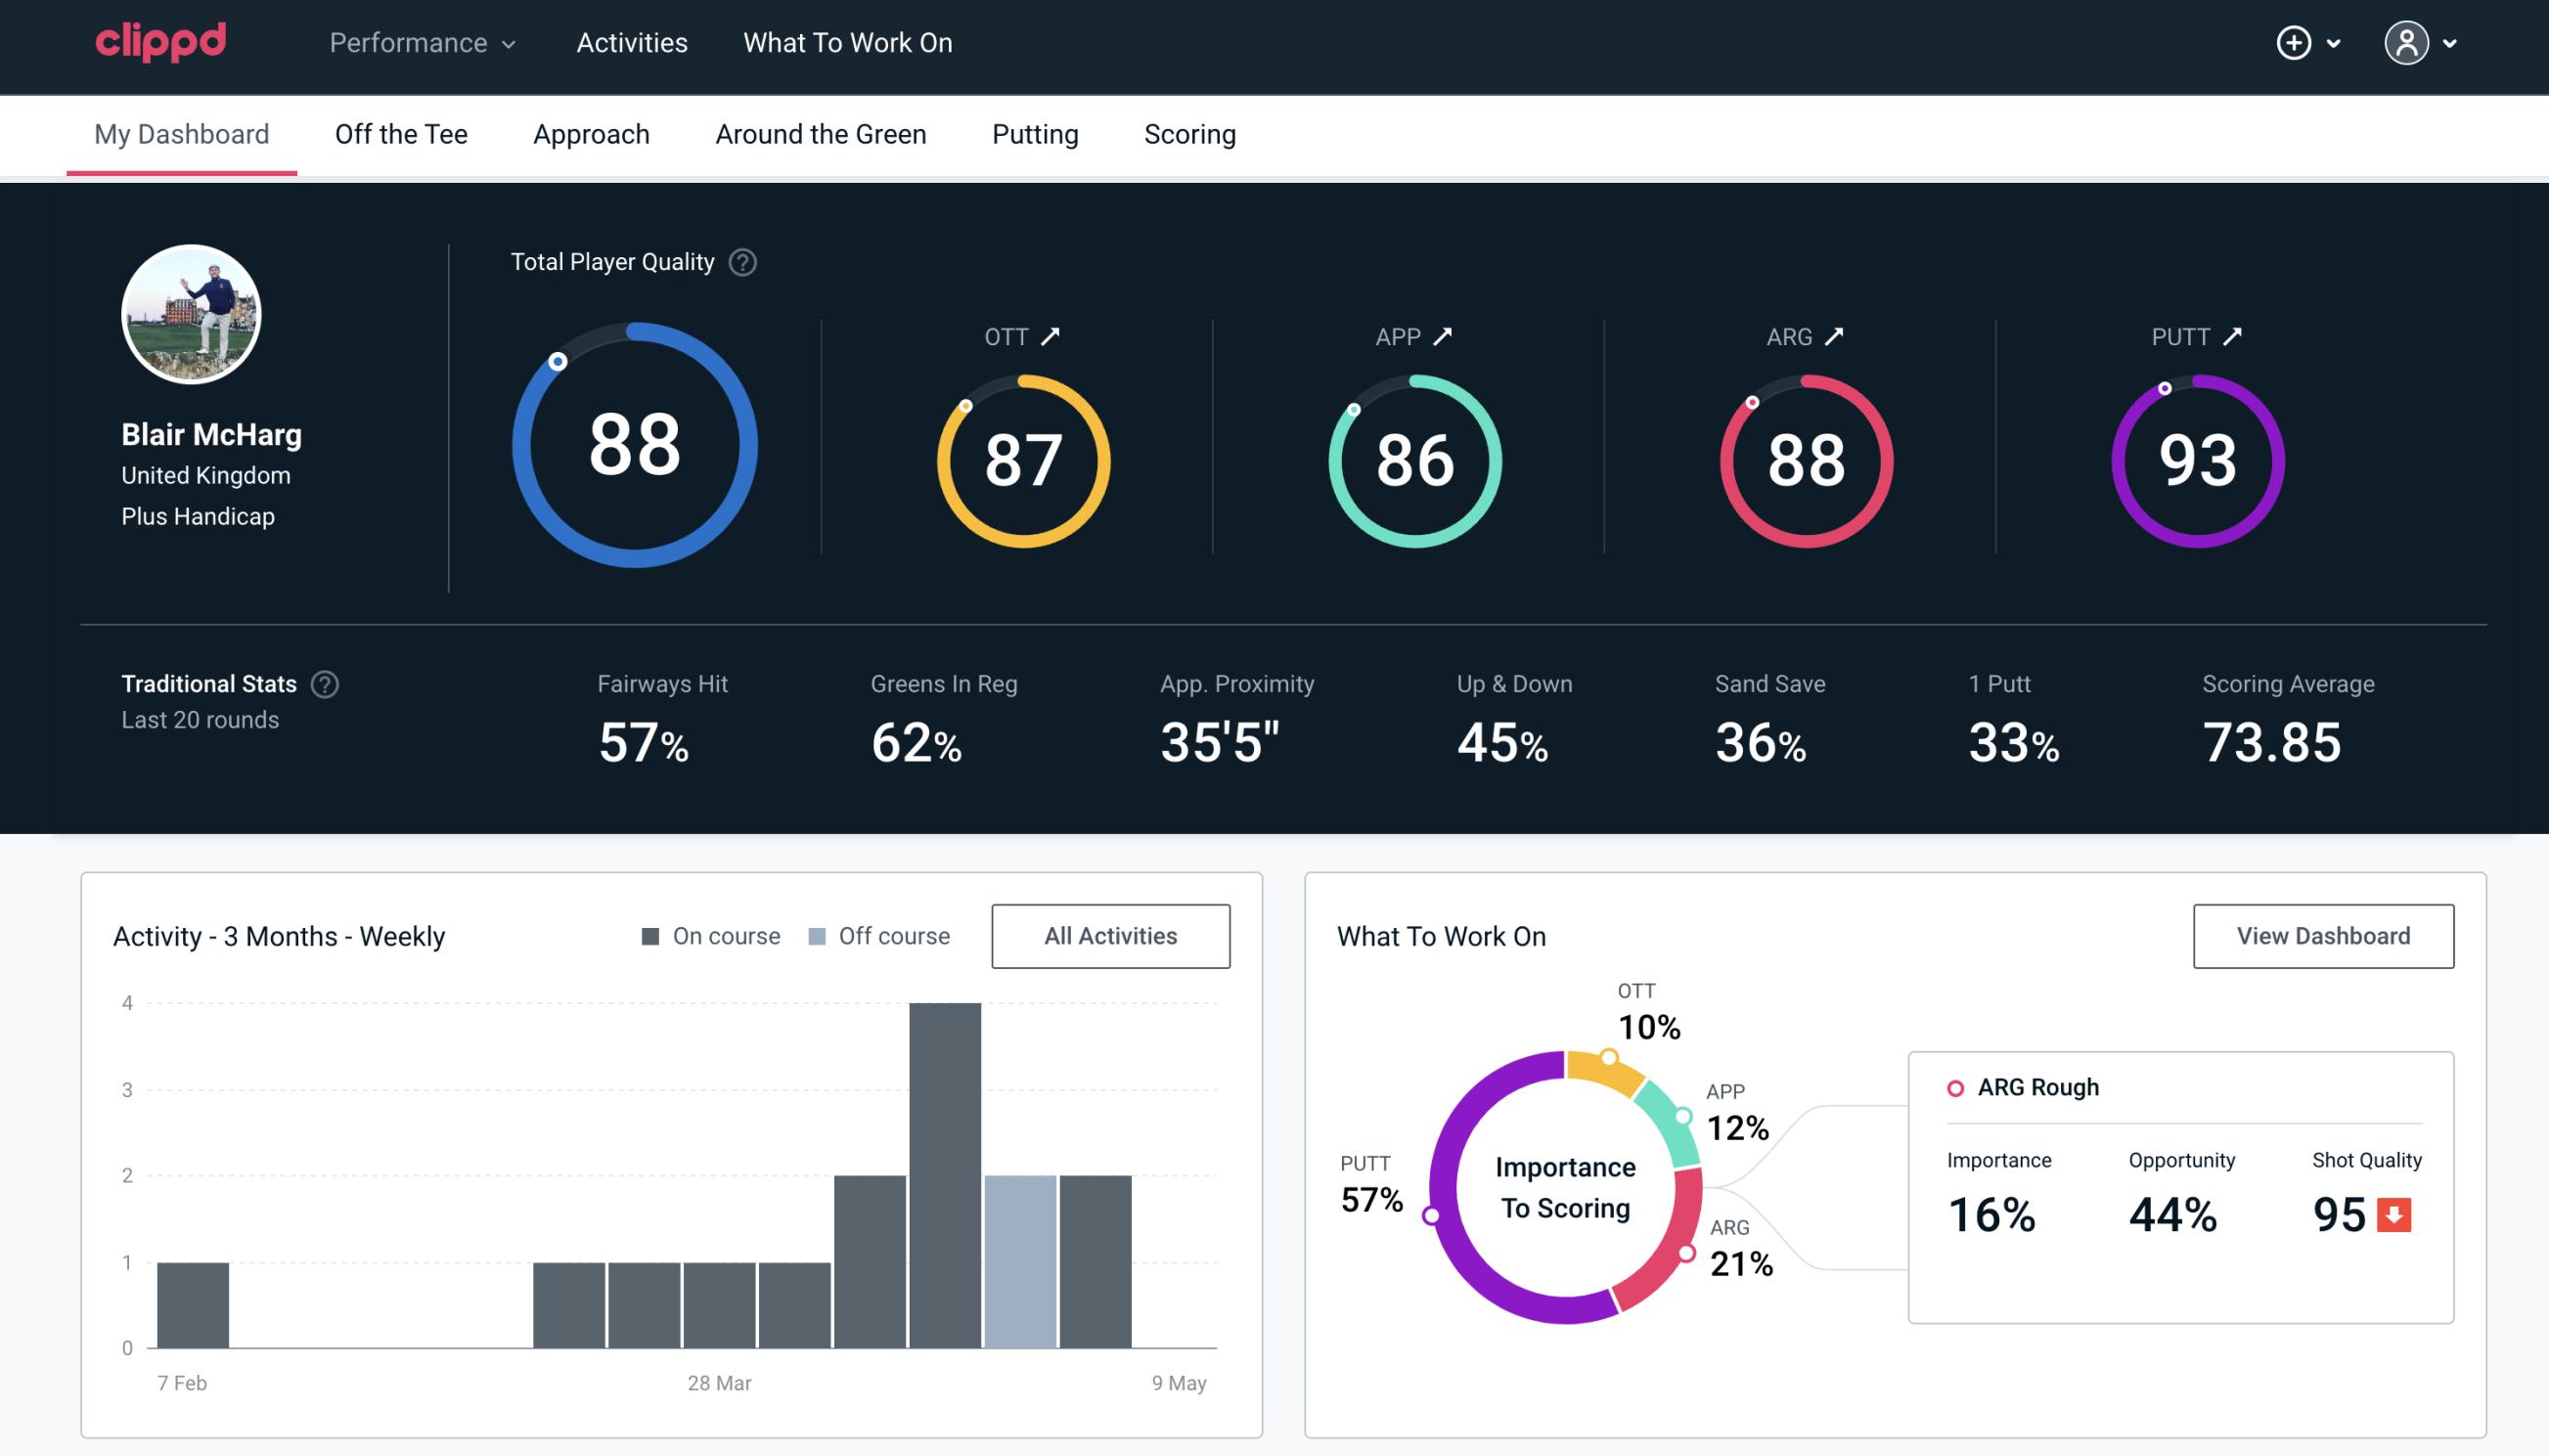
Task: Click the OTT trending arrow icon
Action: (1051, 336)
